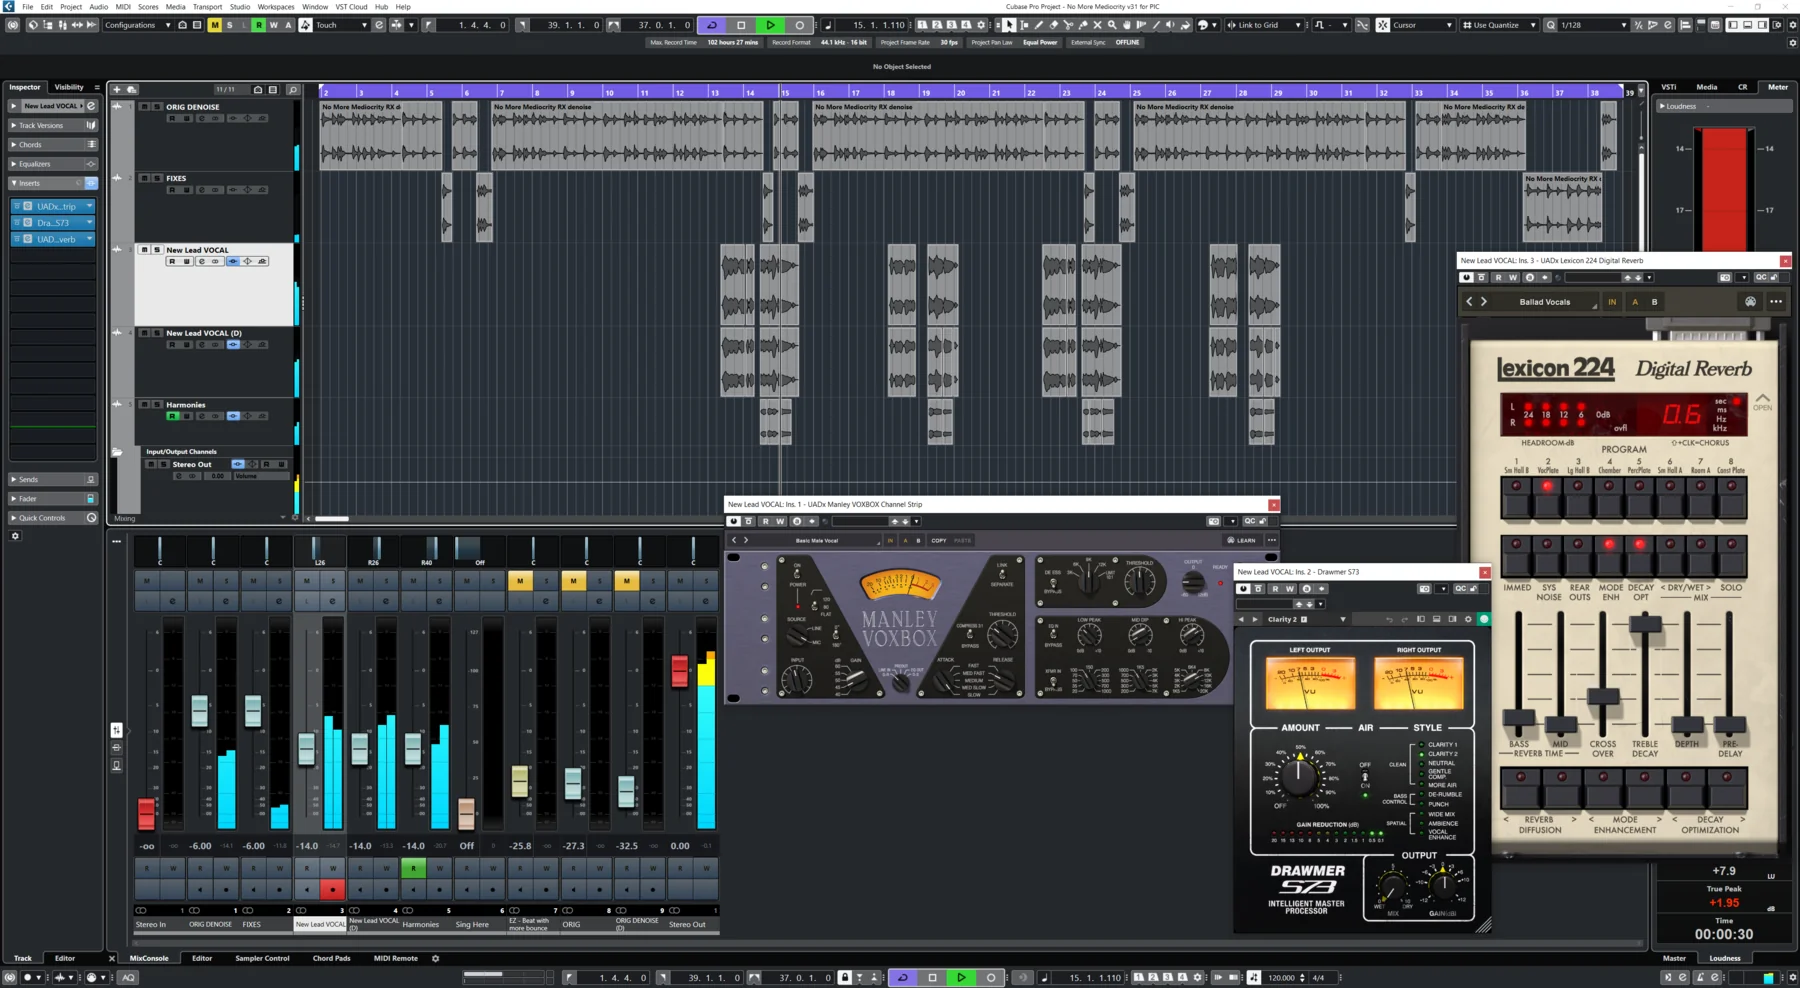This screenshot has height=988, width=1800.
Task: Select the Zoom magnifier tool
Action: coord(1112,25)
